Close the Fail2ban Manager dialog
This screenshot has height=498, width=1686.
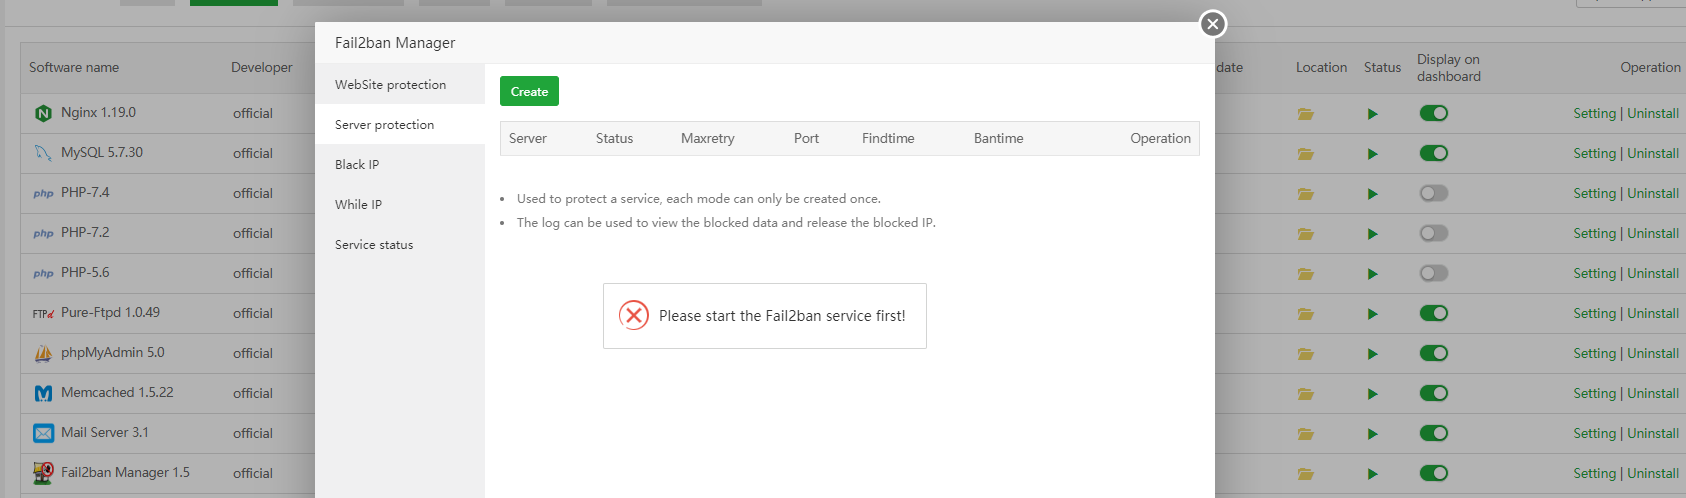[1213, 24]
